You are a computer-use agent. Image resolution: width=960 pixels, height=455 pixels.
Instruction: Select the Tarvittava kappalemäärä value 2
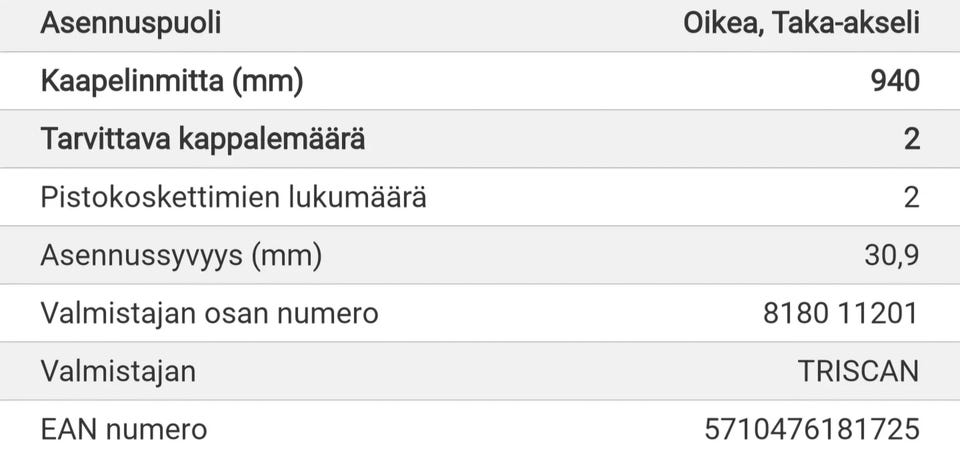click(x=911, y=139)
